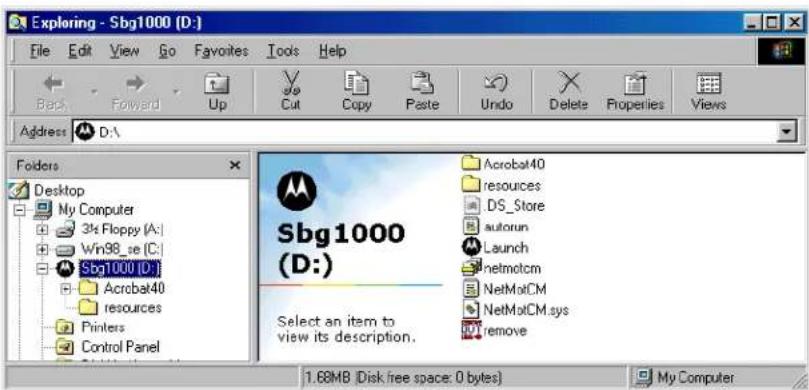The image size is (809, 390).
Task: Open the View menu
Action: pyautogui.click(x=124, y=51)
